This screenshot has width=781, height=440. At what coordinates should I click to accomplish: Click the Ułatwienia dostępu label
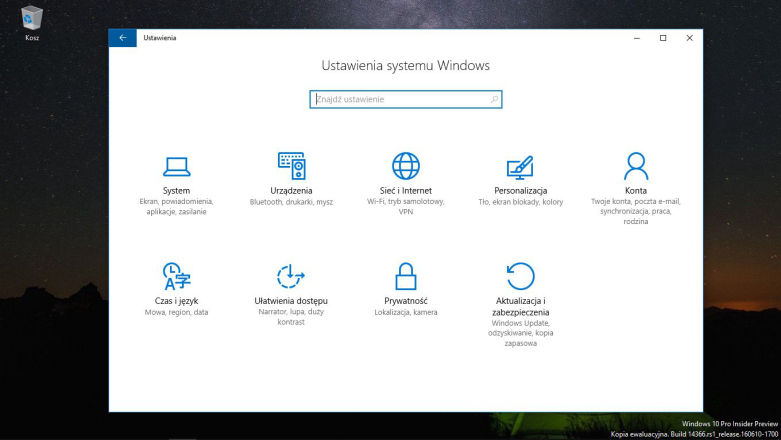tap(291, 301)
